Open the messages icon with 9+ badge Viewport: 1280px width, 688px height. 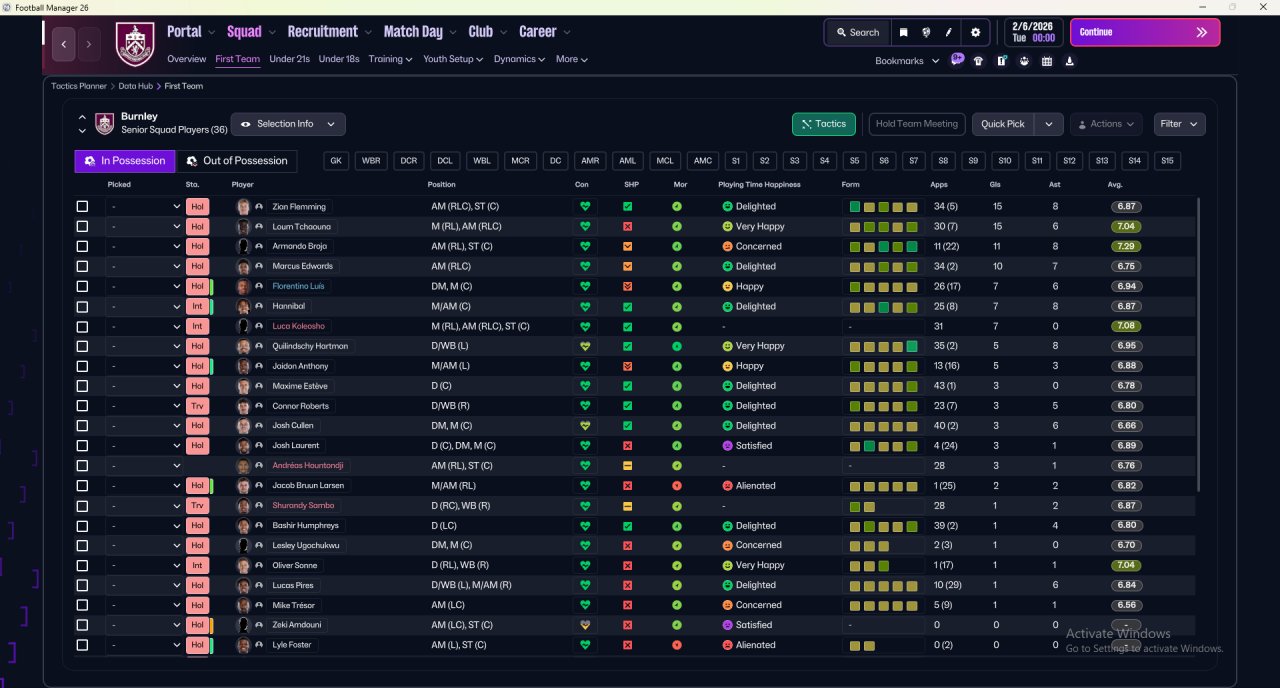[x=957, y=60]
